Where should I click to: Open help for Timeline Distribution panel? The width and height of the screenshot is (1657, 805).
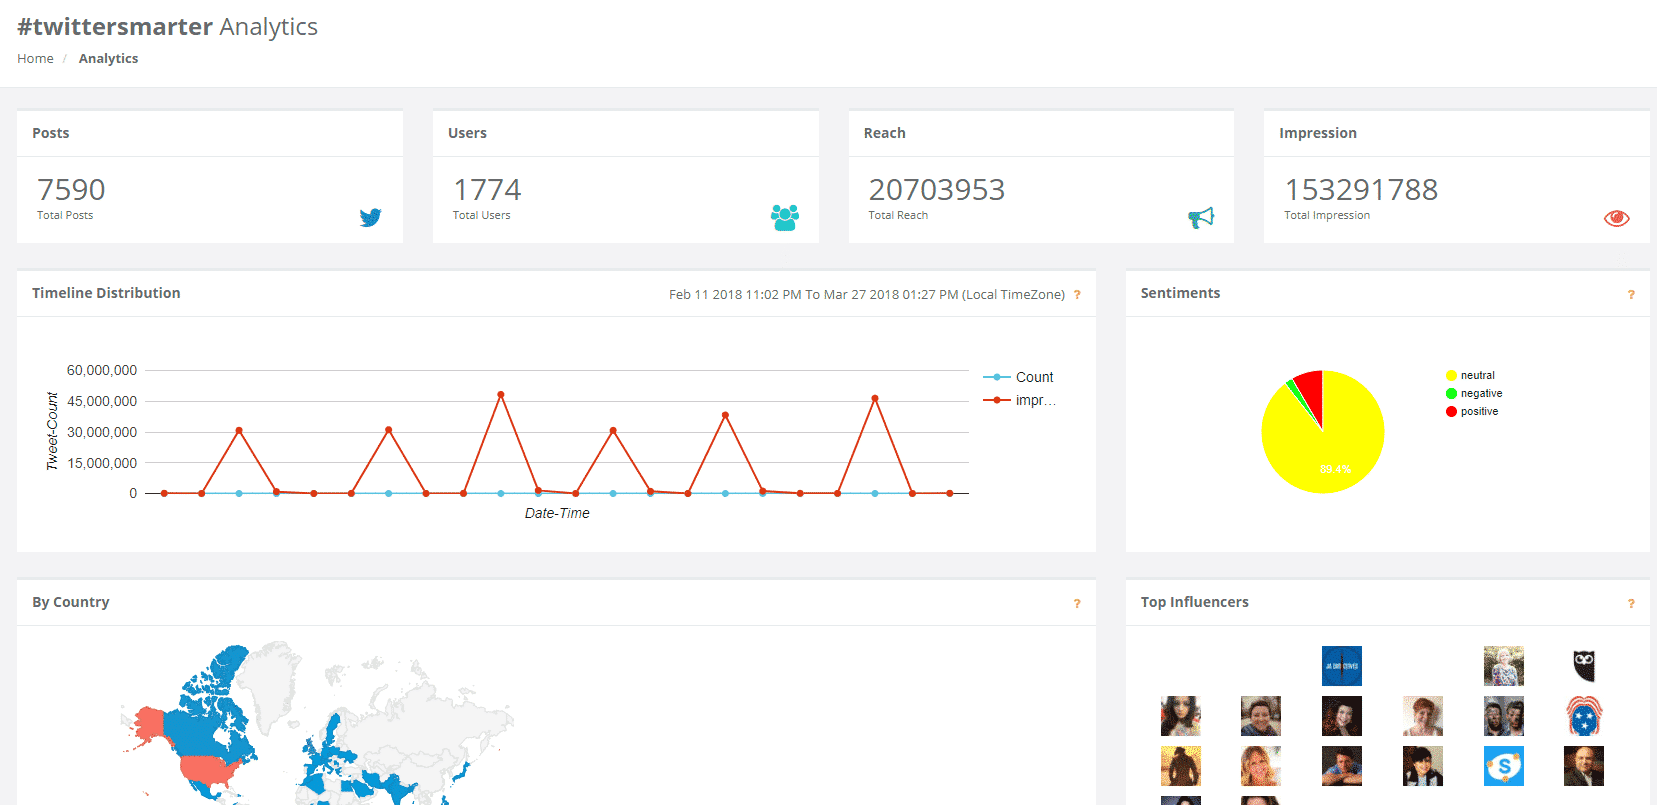1077,295
